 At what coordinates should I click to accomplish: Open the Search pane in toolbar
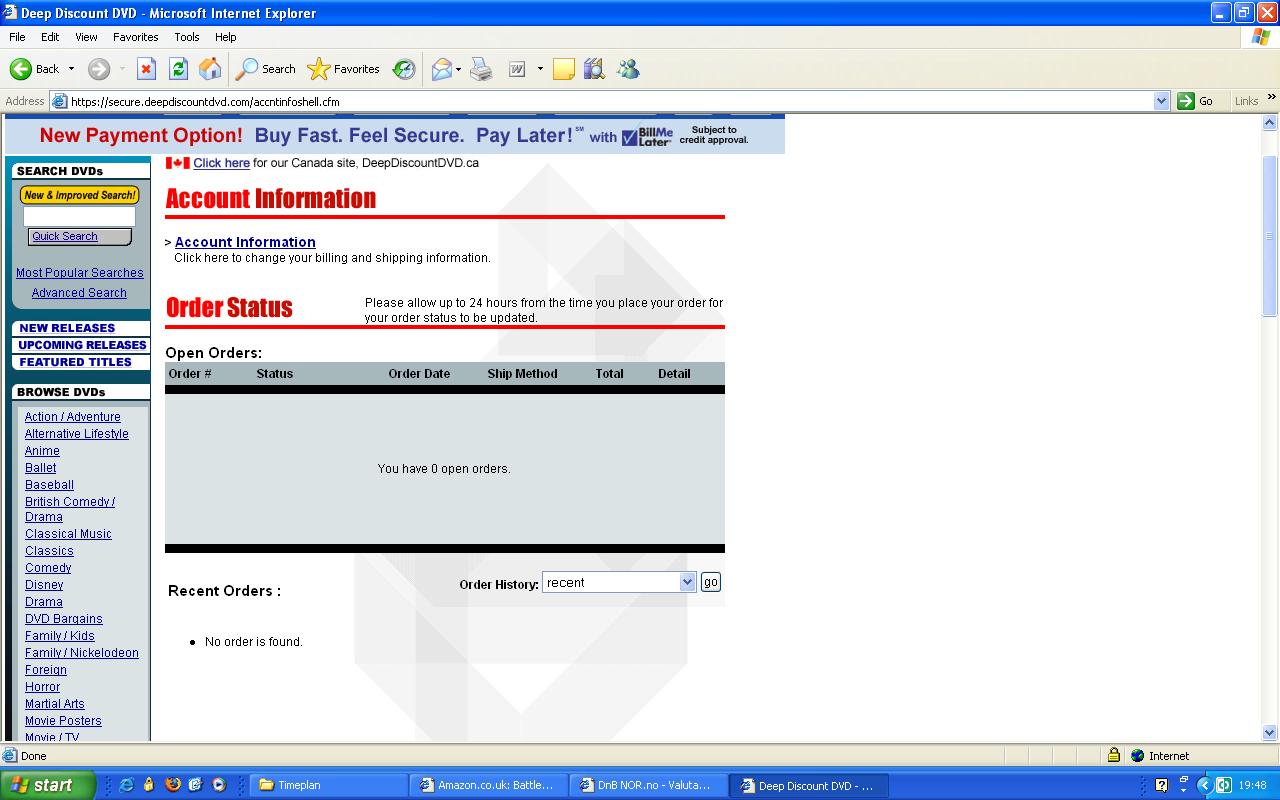pyautogui.click(x=265, y=69)
